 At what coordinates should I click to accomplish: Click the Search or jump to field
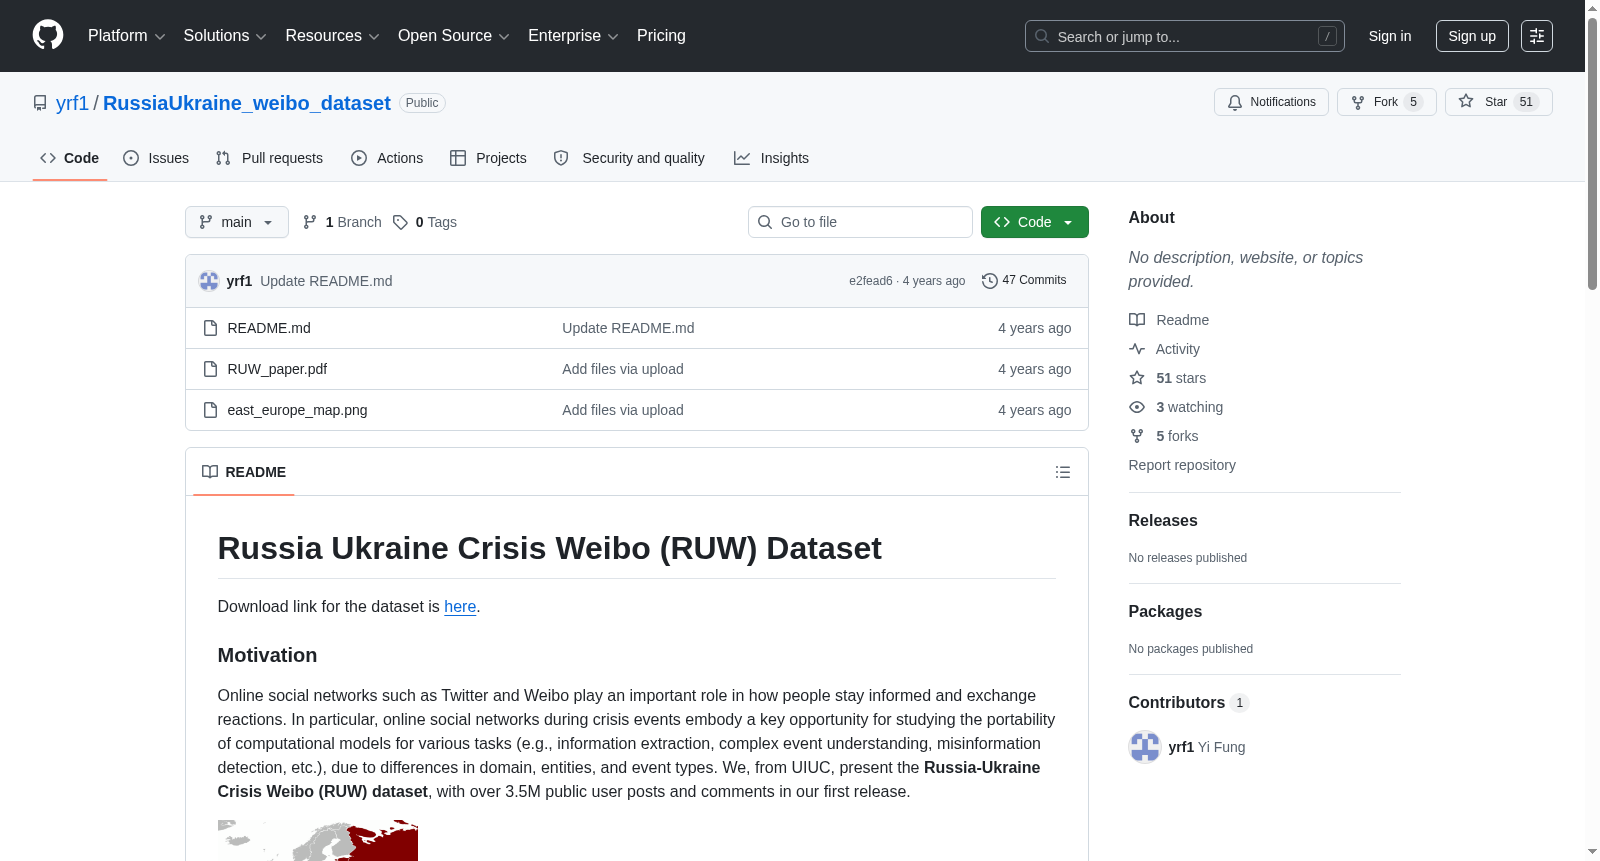click(x=1185, y=36)
